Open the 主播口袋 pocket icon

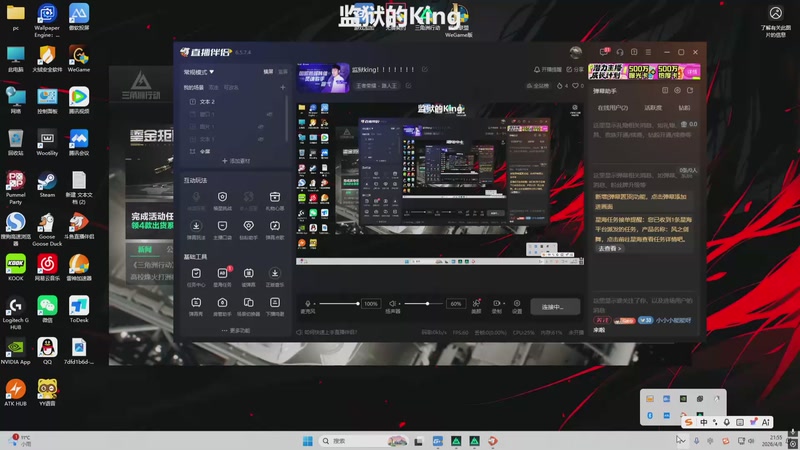tap(222, 226)
